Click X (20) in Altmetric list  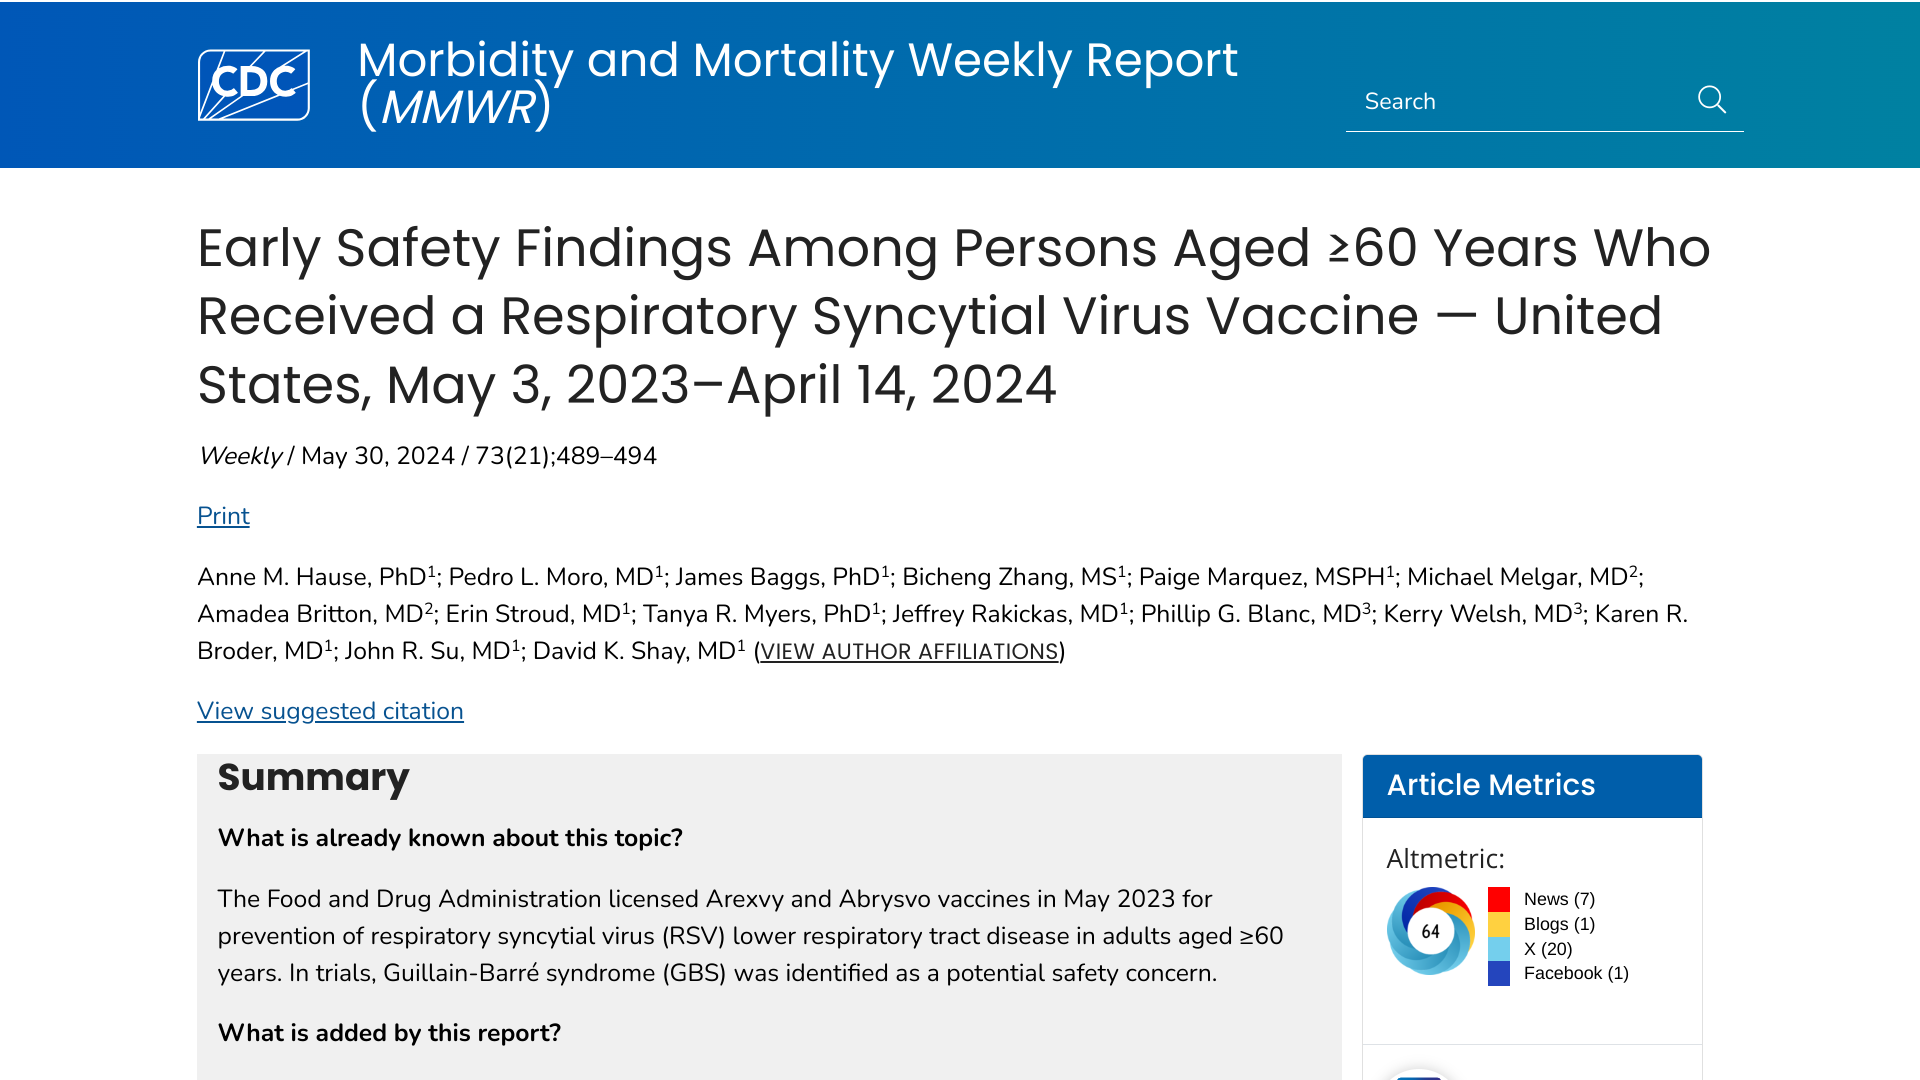point(1548,949)
